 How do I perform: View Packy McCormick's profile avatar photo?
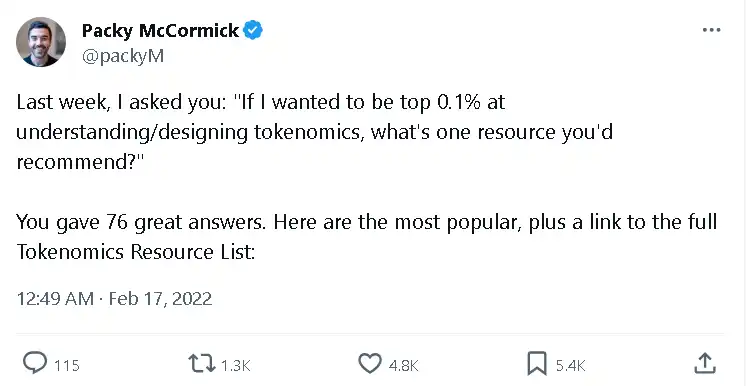pyautogui.click(x=41, y=42)
